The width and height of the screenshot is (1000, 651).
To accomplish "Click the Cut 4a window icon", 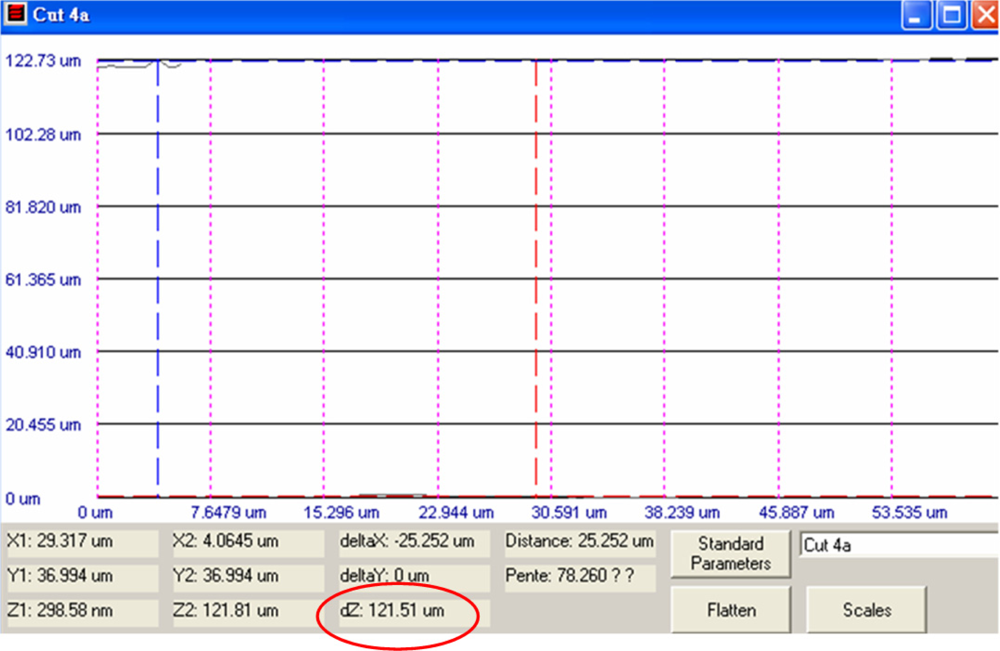I will pyautogui.click(x=15, y=15).
